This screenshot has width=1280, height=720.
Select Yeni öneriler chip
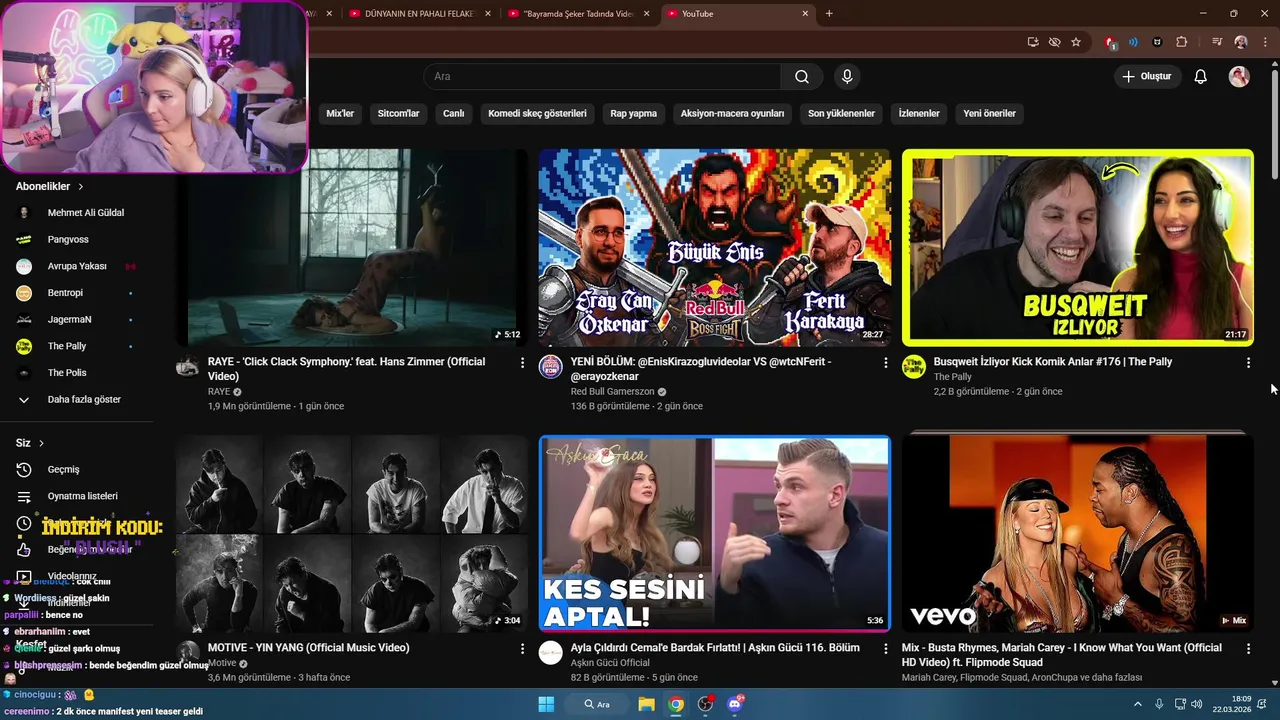(989, 114)
